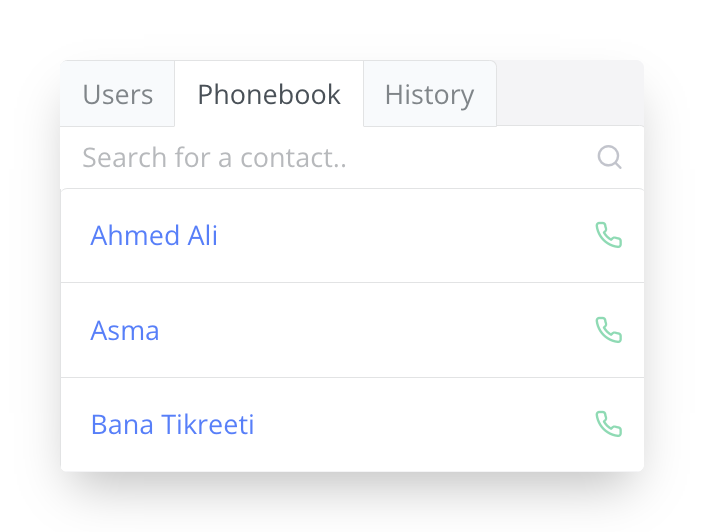Select the Bana Tikreeti row blank area

(422, 425)
